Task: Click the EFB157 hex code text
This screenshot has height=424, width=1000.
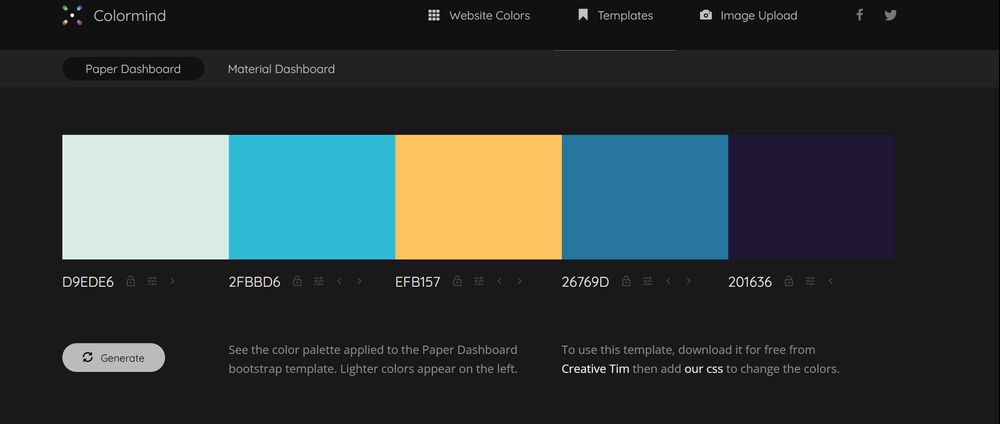Action: [418, 282]
